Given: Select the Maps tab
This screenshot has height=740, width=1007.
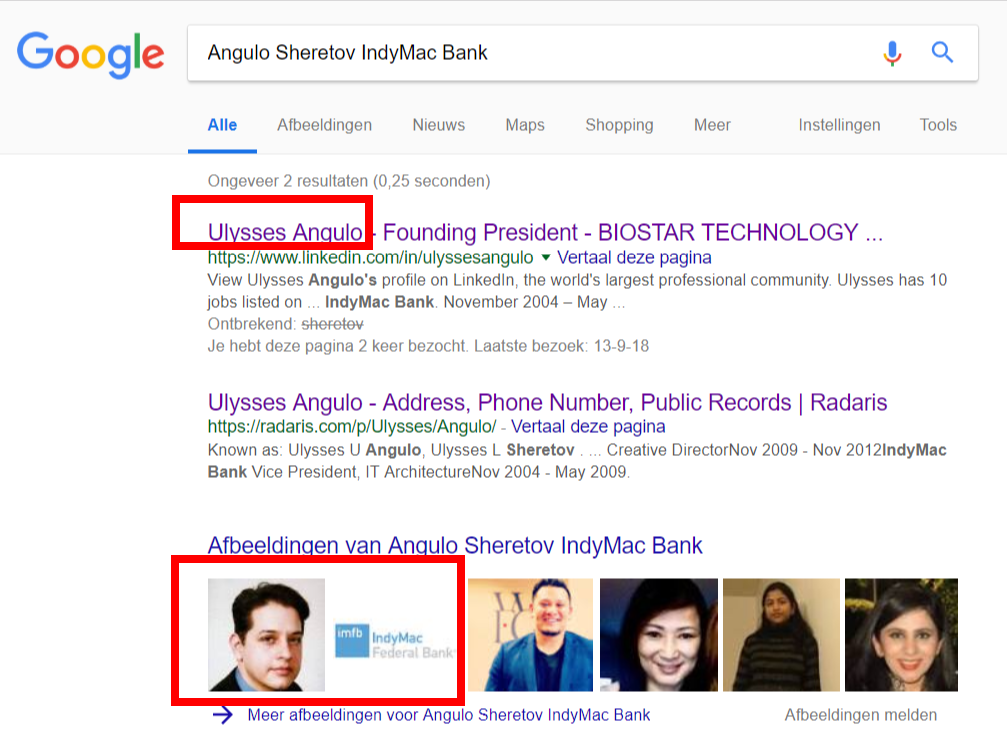Looking at the screenshot, I should pyautogui.click(x=525, y=125).
